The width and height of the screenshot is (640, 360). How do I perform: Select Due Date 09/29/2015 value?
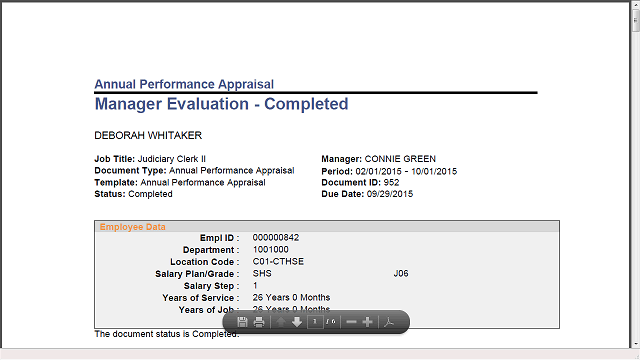390,194
